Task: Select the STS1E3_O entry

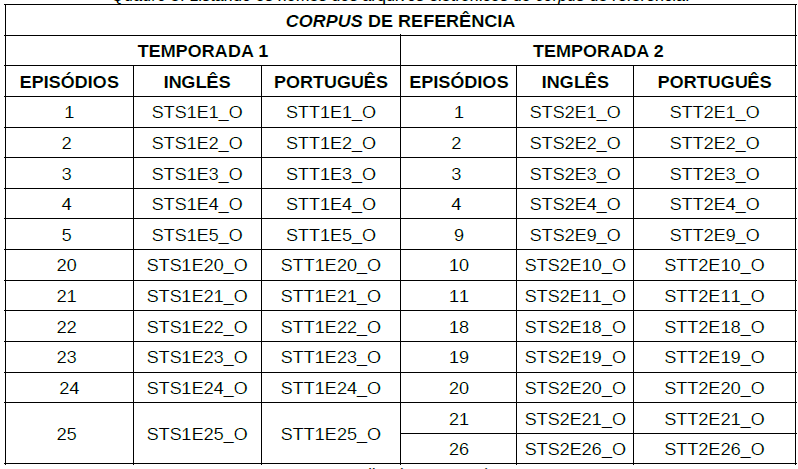Action: tap(197, 174)
